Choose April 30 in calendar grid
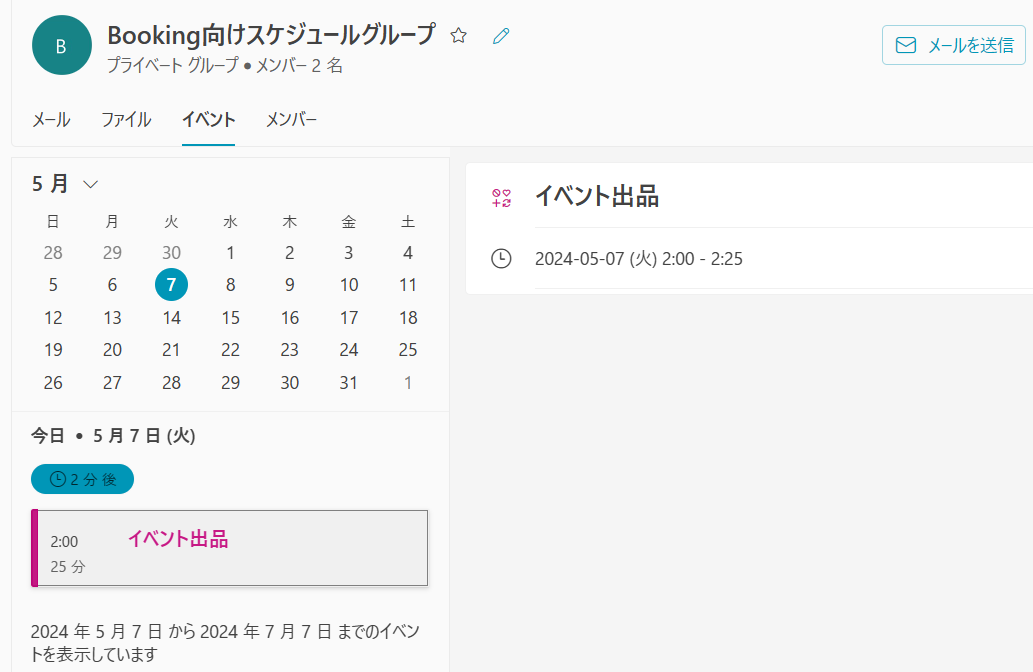 (171, 252)
